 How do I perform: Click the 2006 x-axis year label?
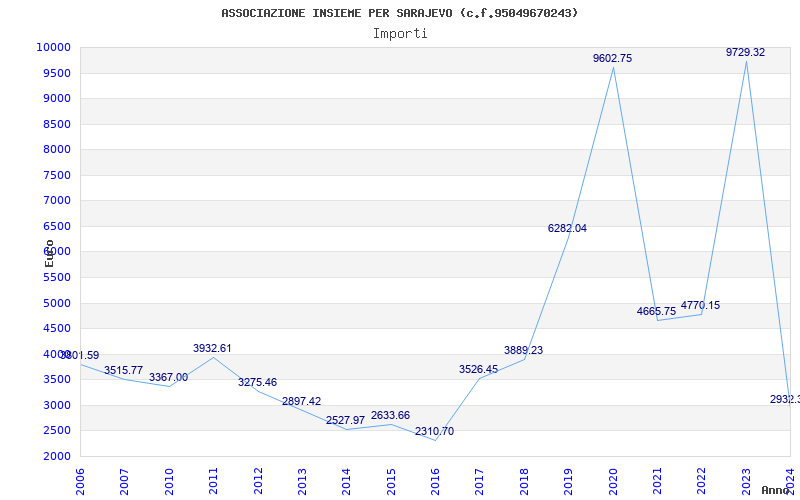coord(80,482)
